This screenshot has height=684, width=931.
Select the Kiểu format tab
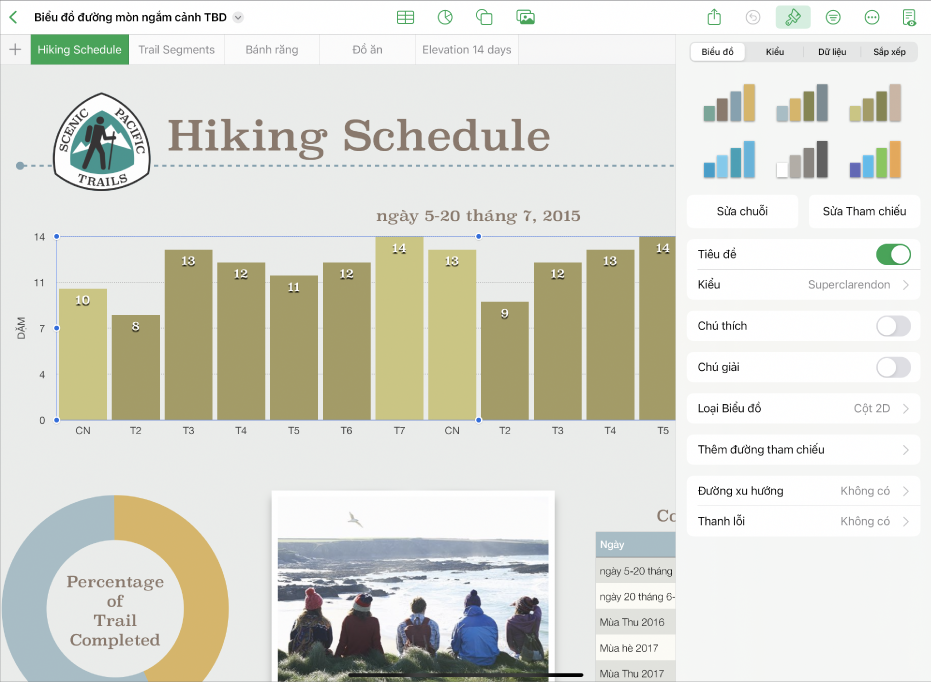(775, 52)
